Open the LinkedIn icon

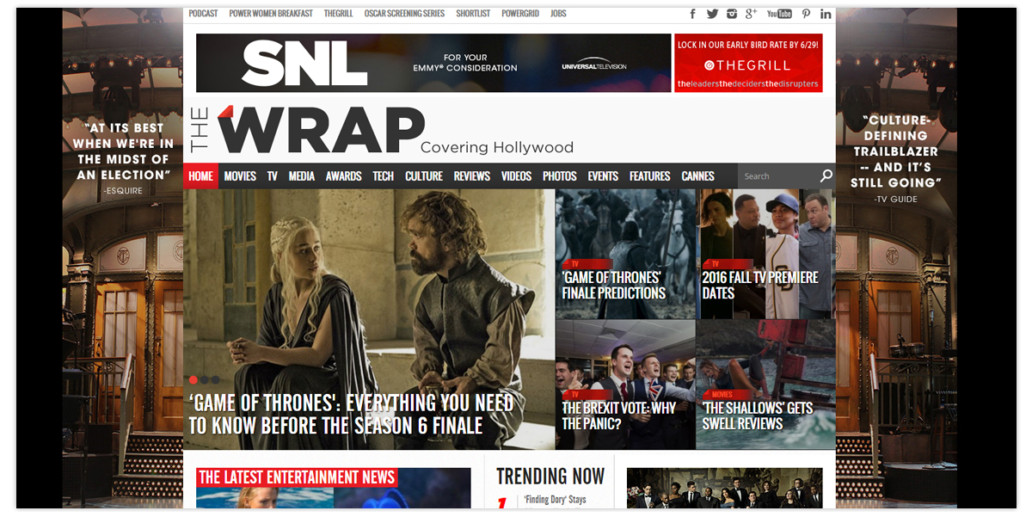pyautogui.click(x=825, y=13)
